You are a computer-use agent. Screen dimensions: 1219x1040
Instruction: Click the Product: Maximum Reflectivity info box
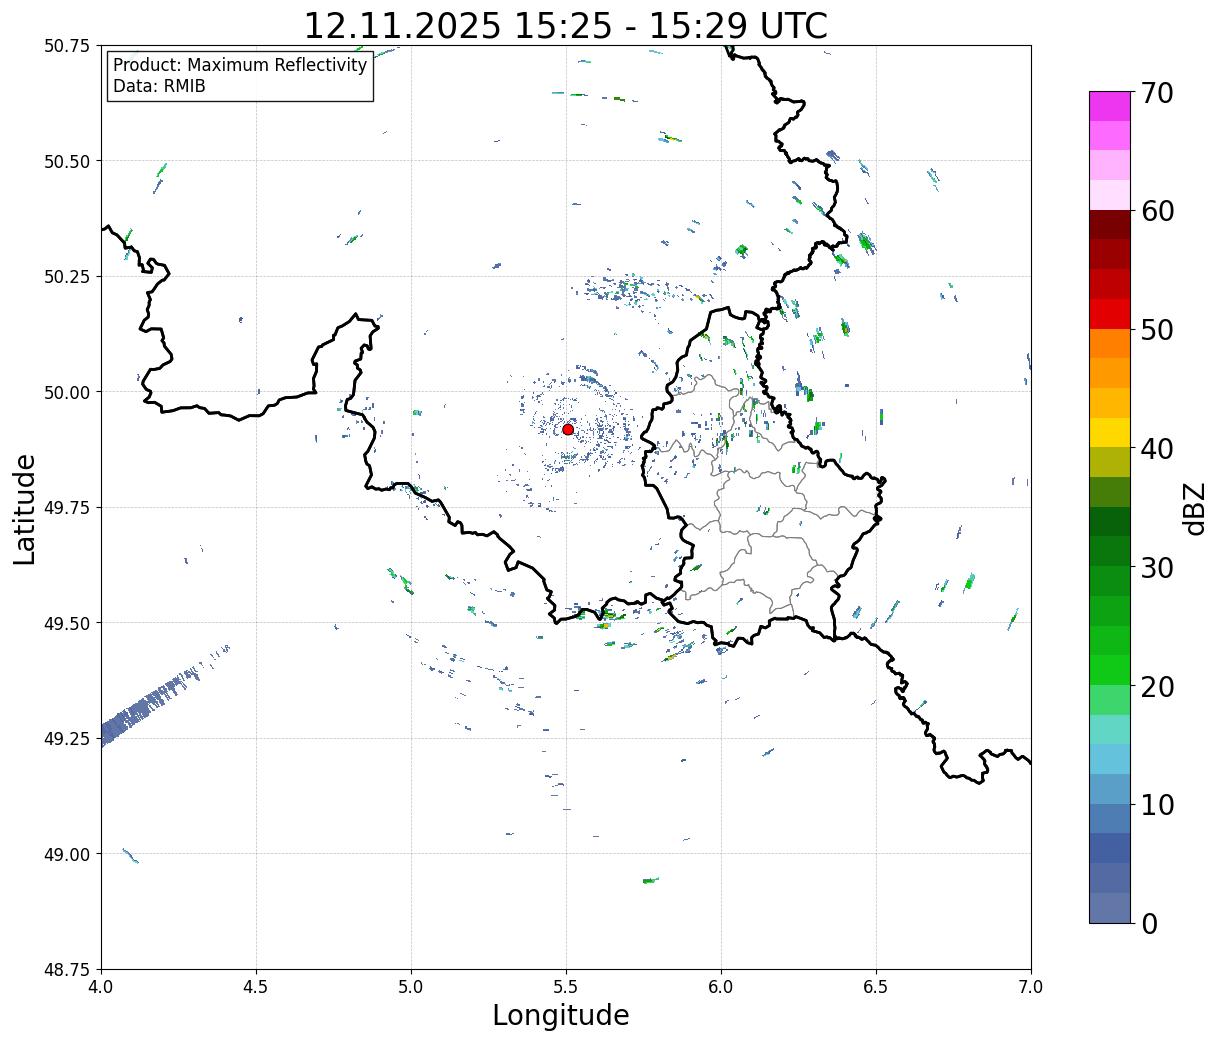pos(240,76)
